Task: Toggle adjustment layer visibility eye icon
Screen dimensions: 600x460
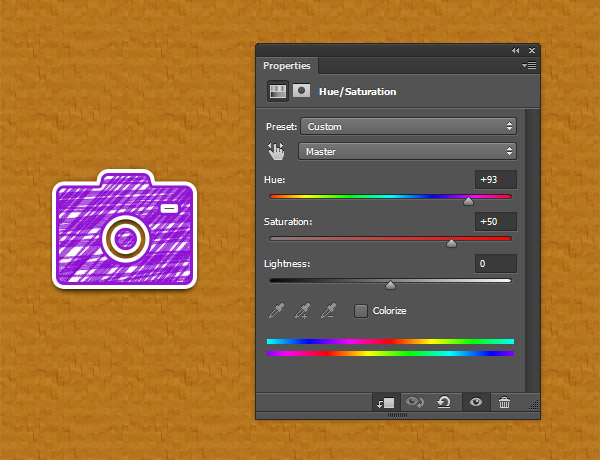Action: [x=476, y=402]
